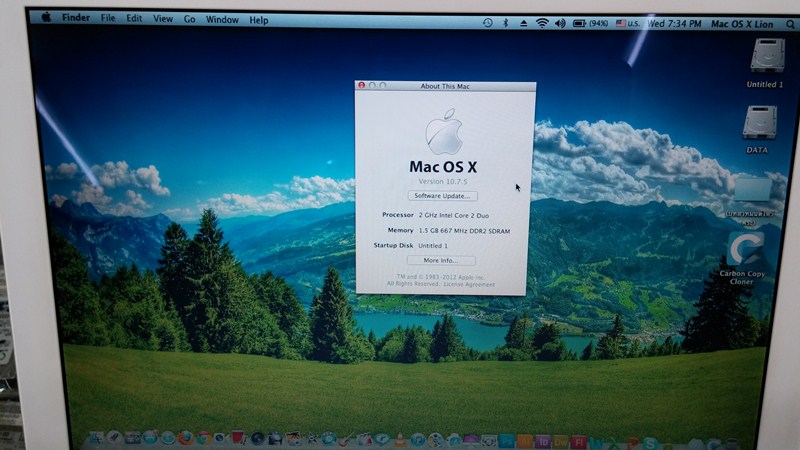Launch Adobe Dreamweaver from the Dock
Screen dimensions: 800x450
point(561,441)
